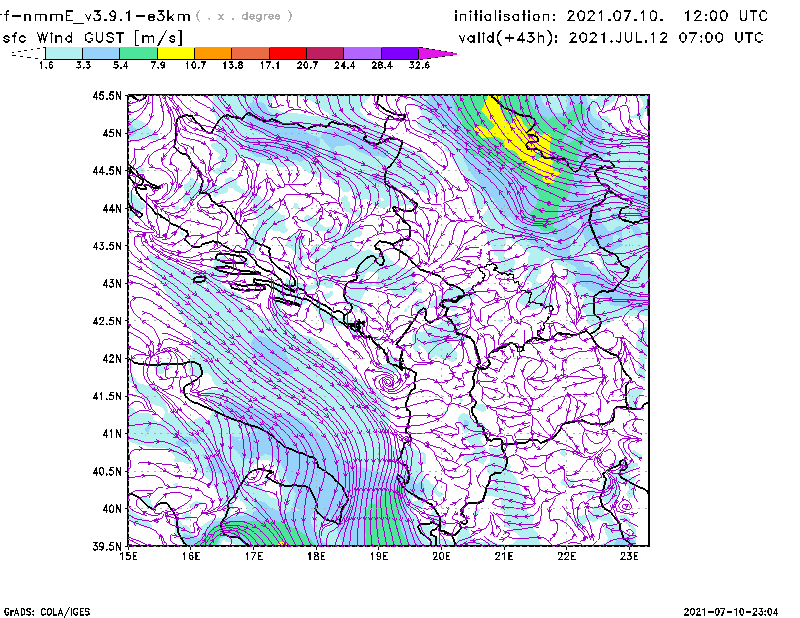Click the green 5.4–7.9 legend swatch
This screenshot has width=800, height=618.
tap(138, 53)
